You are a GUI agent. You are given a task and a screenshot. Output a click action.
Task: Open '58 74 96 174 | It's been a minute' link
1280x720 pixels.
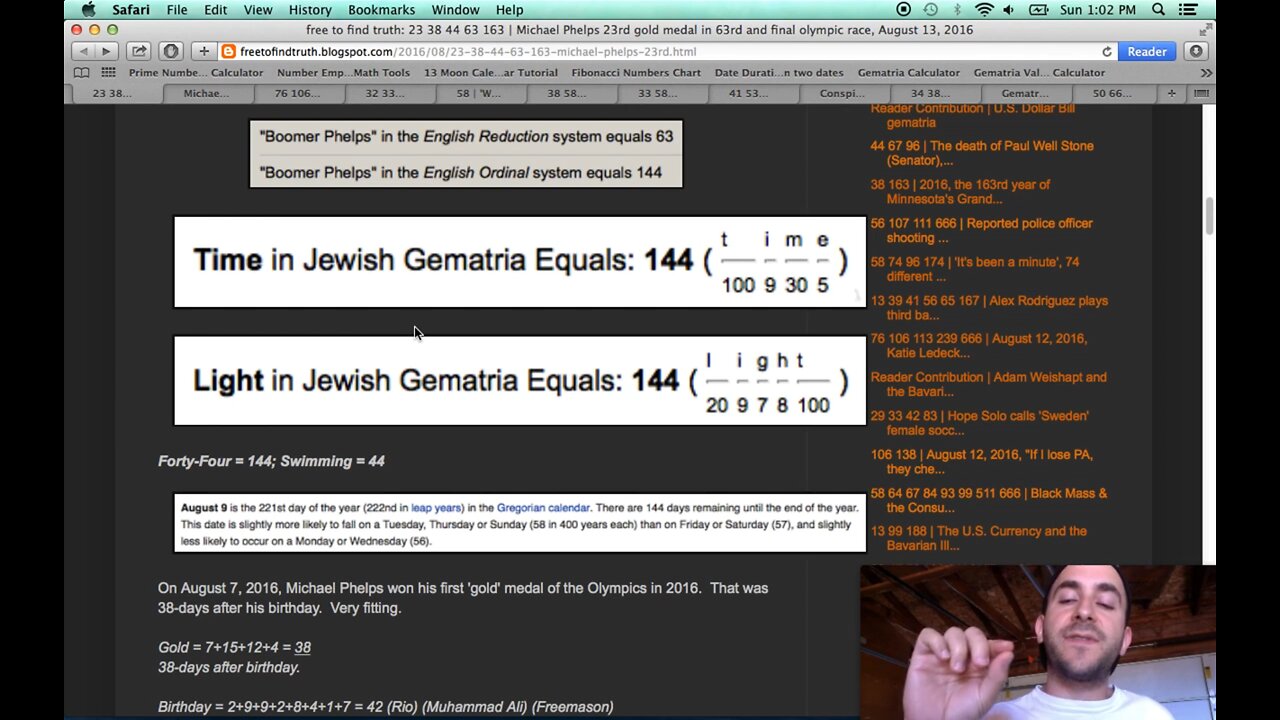pos(975,269)
